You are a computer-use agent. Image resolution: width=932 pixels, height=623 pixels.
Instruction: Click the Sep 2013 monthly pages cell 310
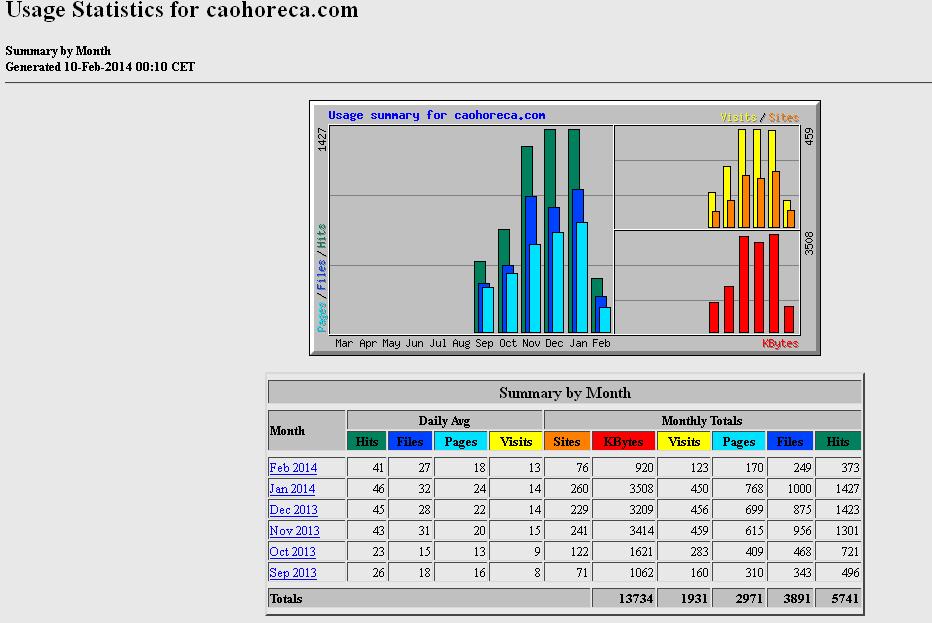[739, 573]
